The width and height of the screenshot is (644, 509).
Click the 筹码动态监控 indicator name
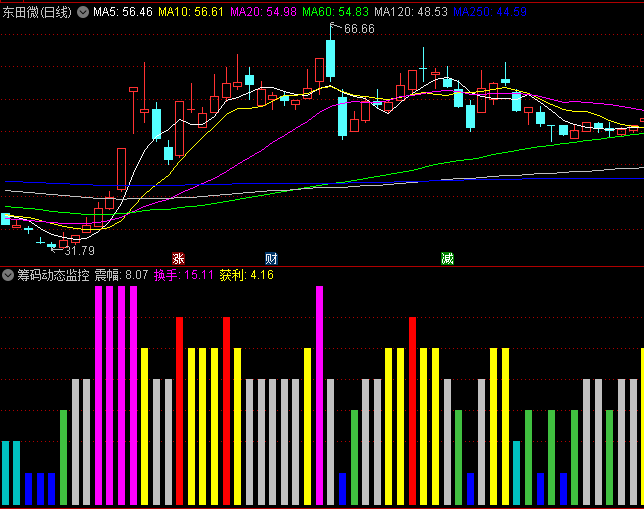point(53,275)
